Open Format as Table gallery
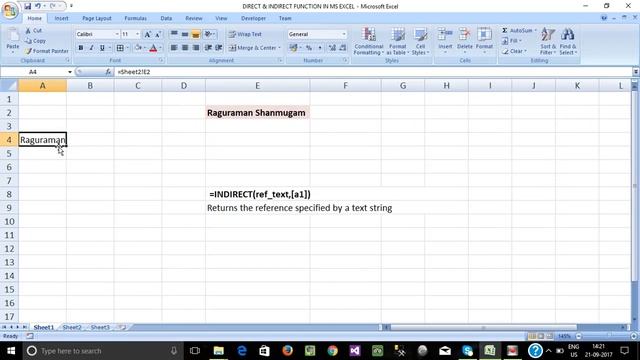 click(397, 41)
